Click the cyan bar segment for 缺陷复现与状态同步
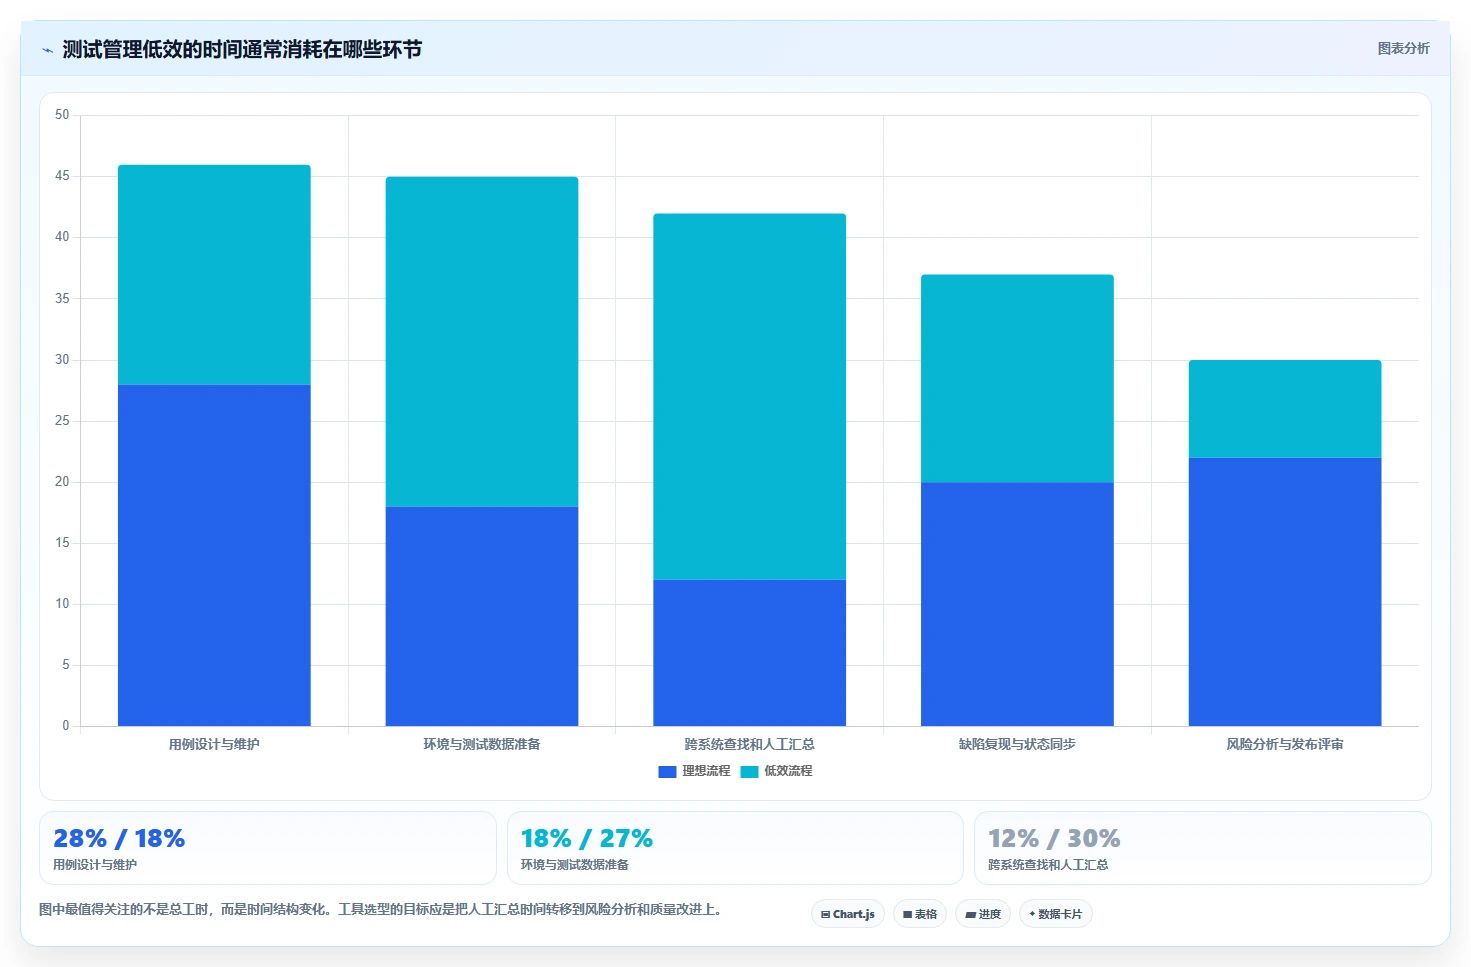Viewport: 1471px width, 967px height. (1017, 378)
